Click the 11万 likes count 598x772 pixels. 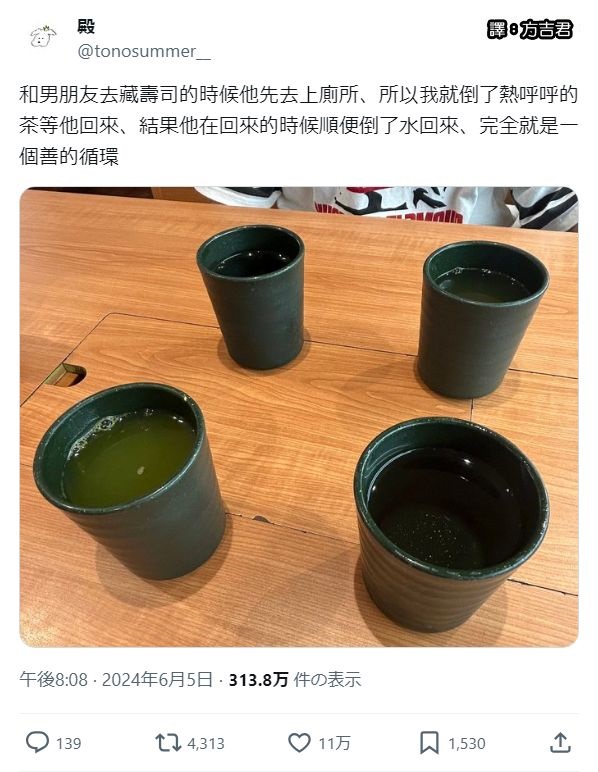coord(334,743)
